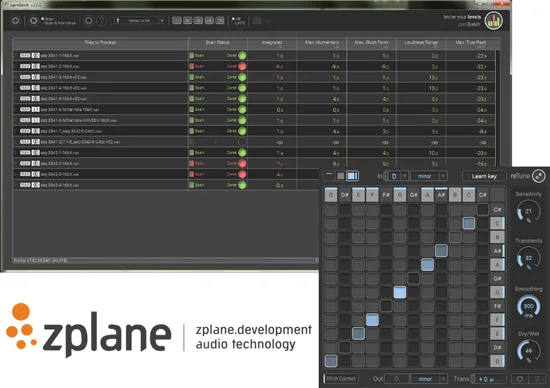Click the ppmBatch level-meter logo icon
This screenshot has width=550, height=388.
click(494, 21)
